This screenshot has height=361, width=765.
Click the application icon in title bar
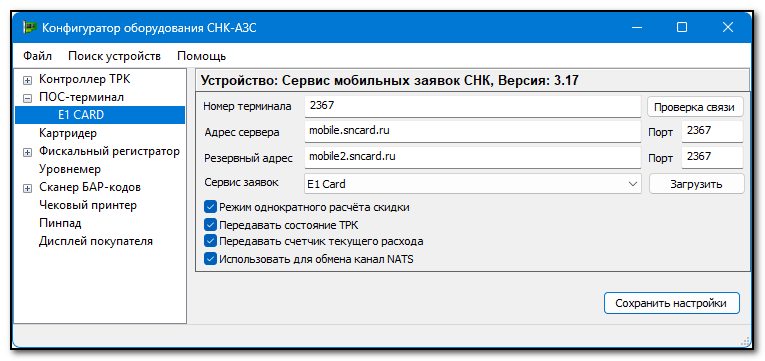coord(30,28)
